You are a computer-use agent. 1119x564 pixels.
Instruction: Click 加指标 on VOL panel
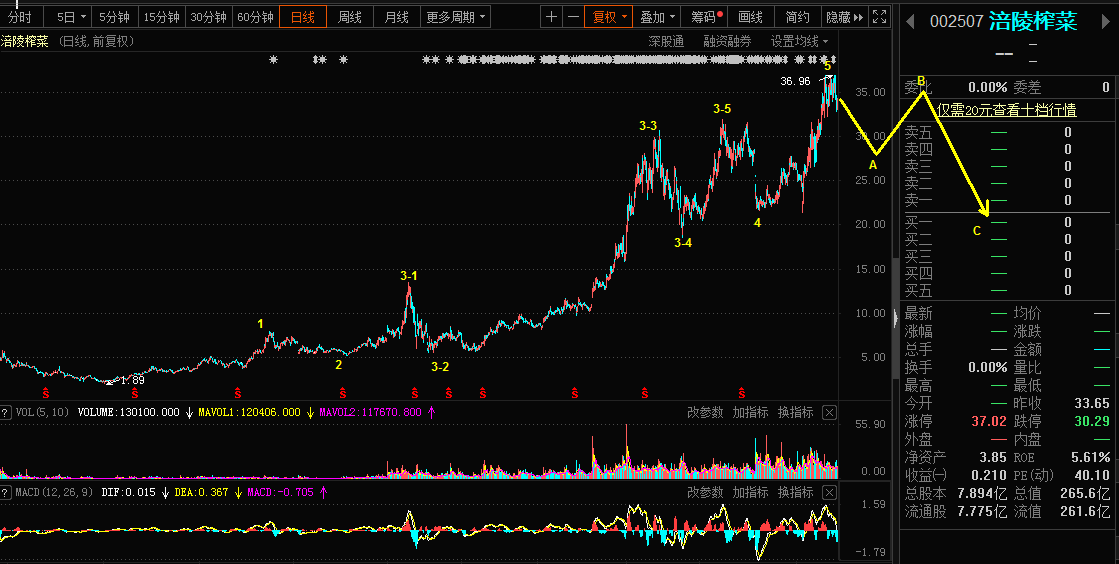coord(750,413)
